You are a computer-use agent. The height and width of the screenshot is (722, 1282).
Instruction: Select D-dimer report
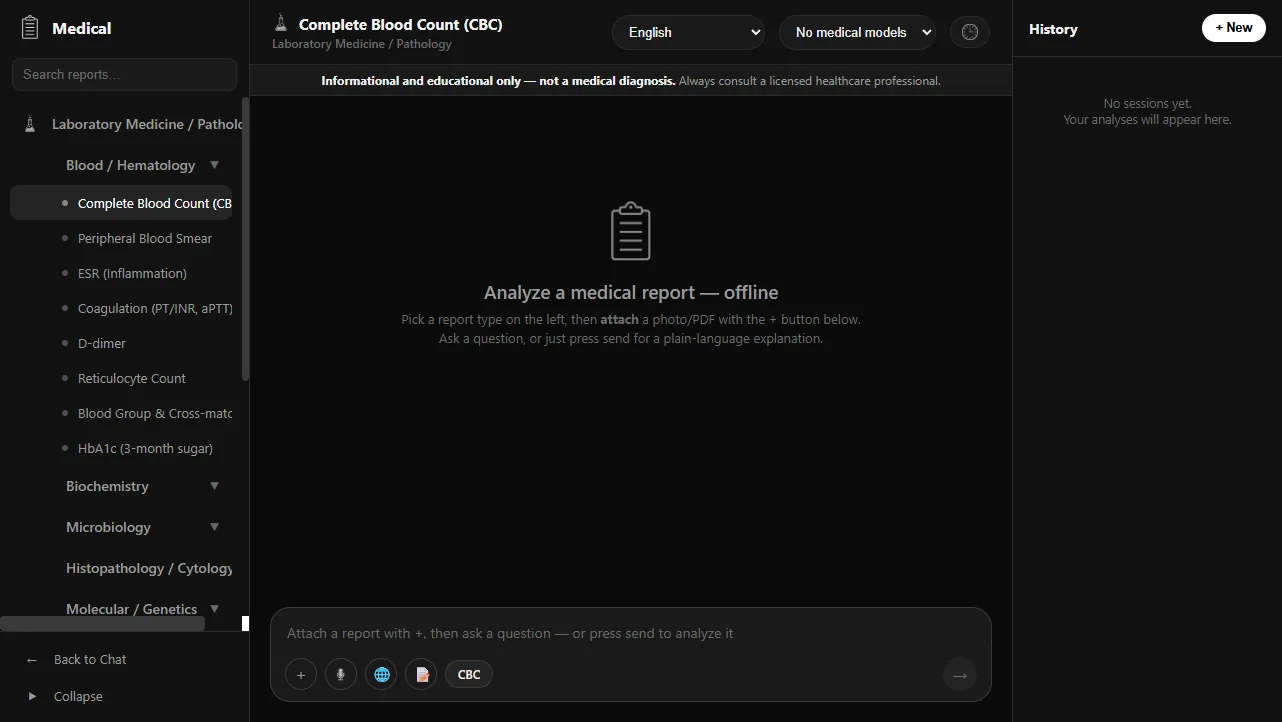(121, 343)
